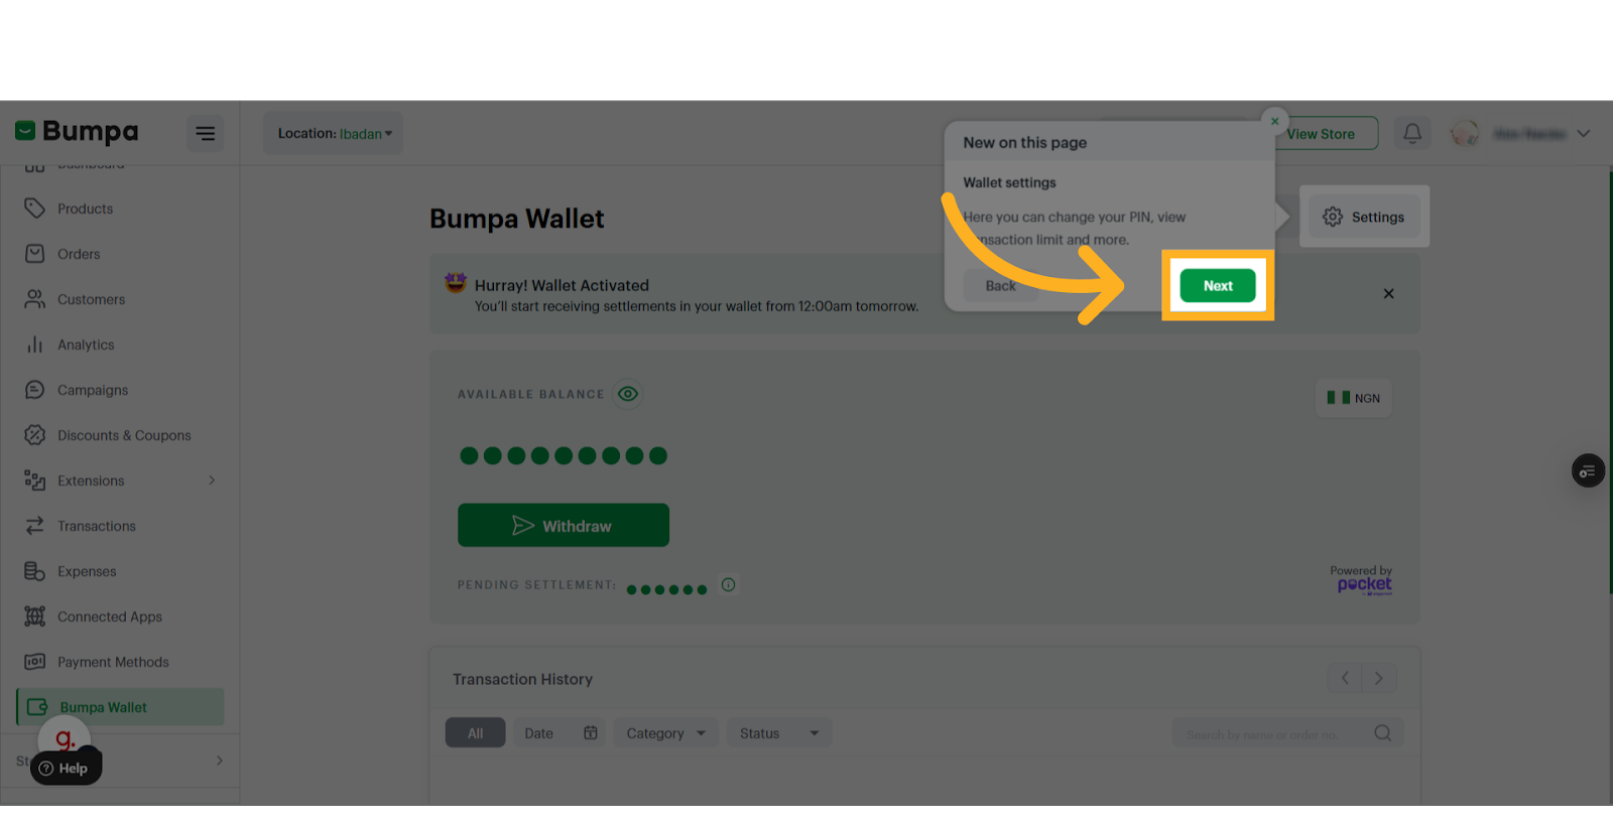Viewport: 1613px width, 826px height.
Task: Click the Withdraw button
Action: click(563, 525)
